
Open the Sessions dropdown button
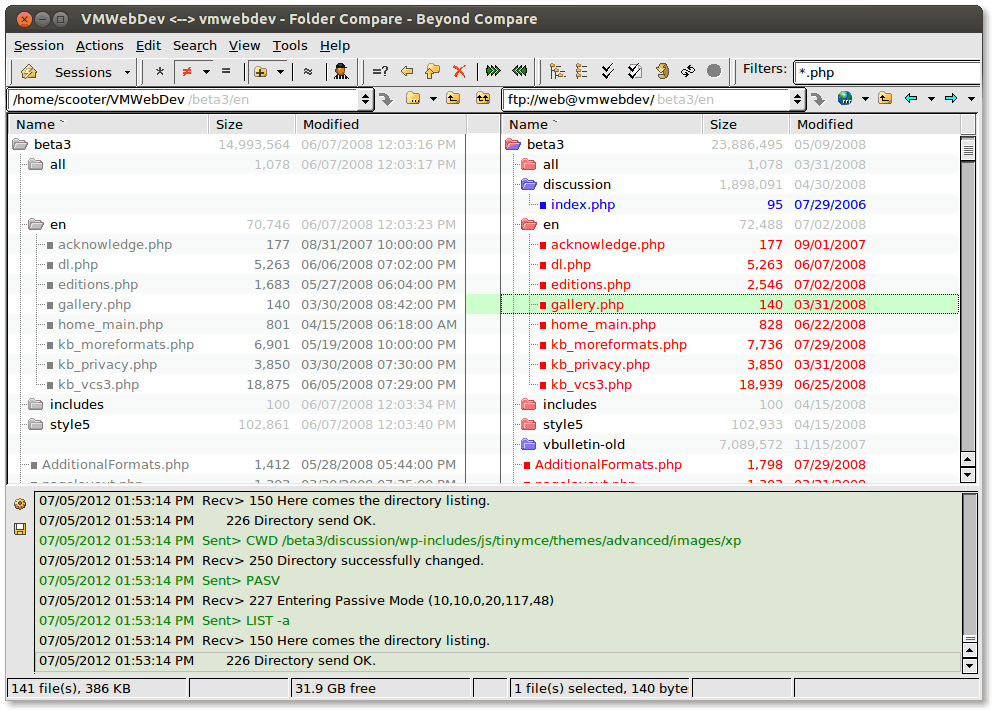[92, 72]
